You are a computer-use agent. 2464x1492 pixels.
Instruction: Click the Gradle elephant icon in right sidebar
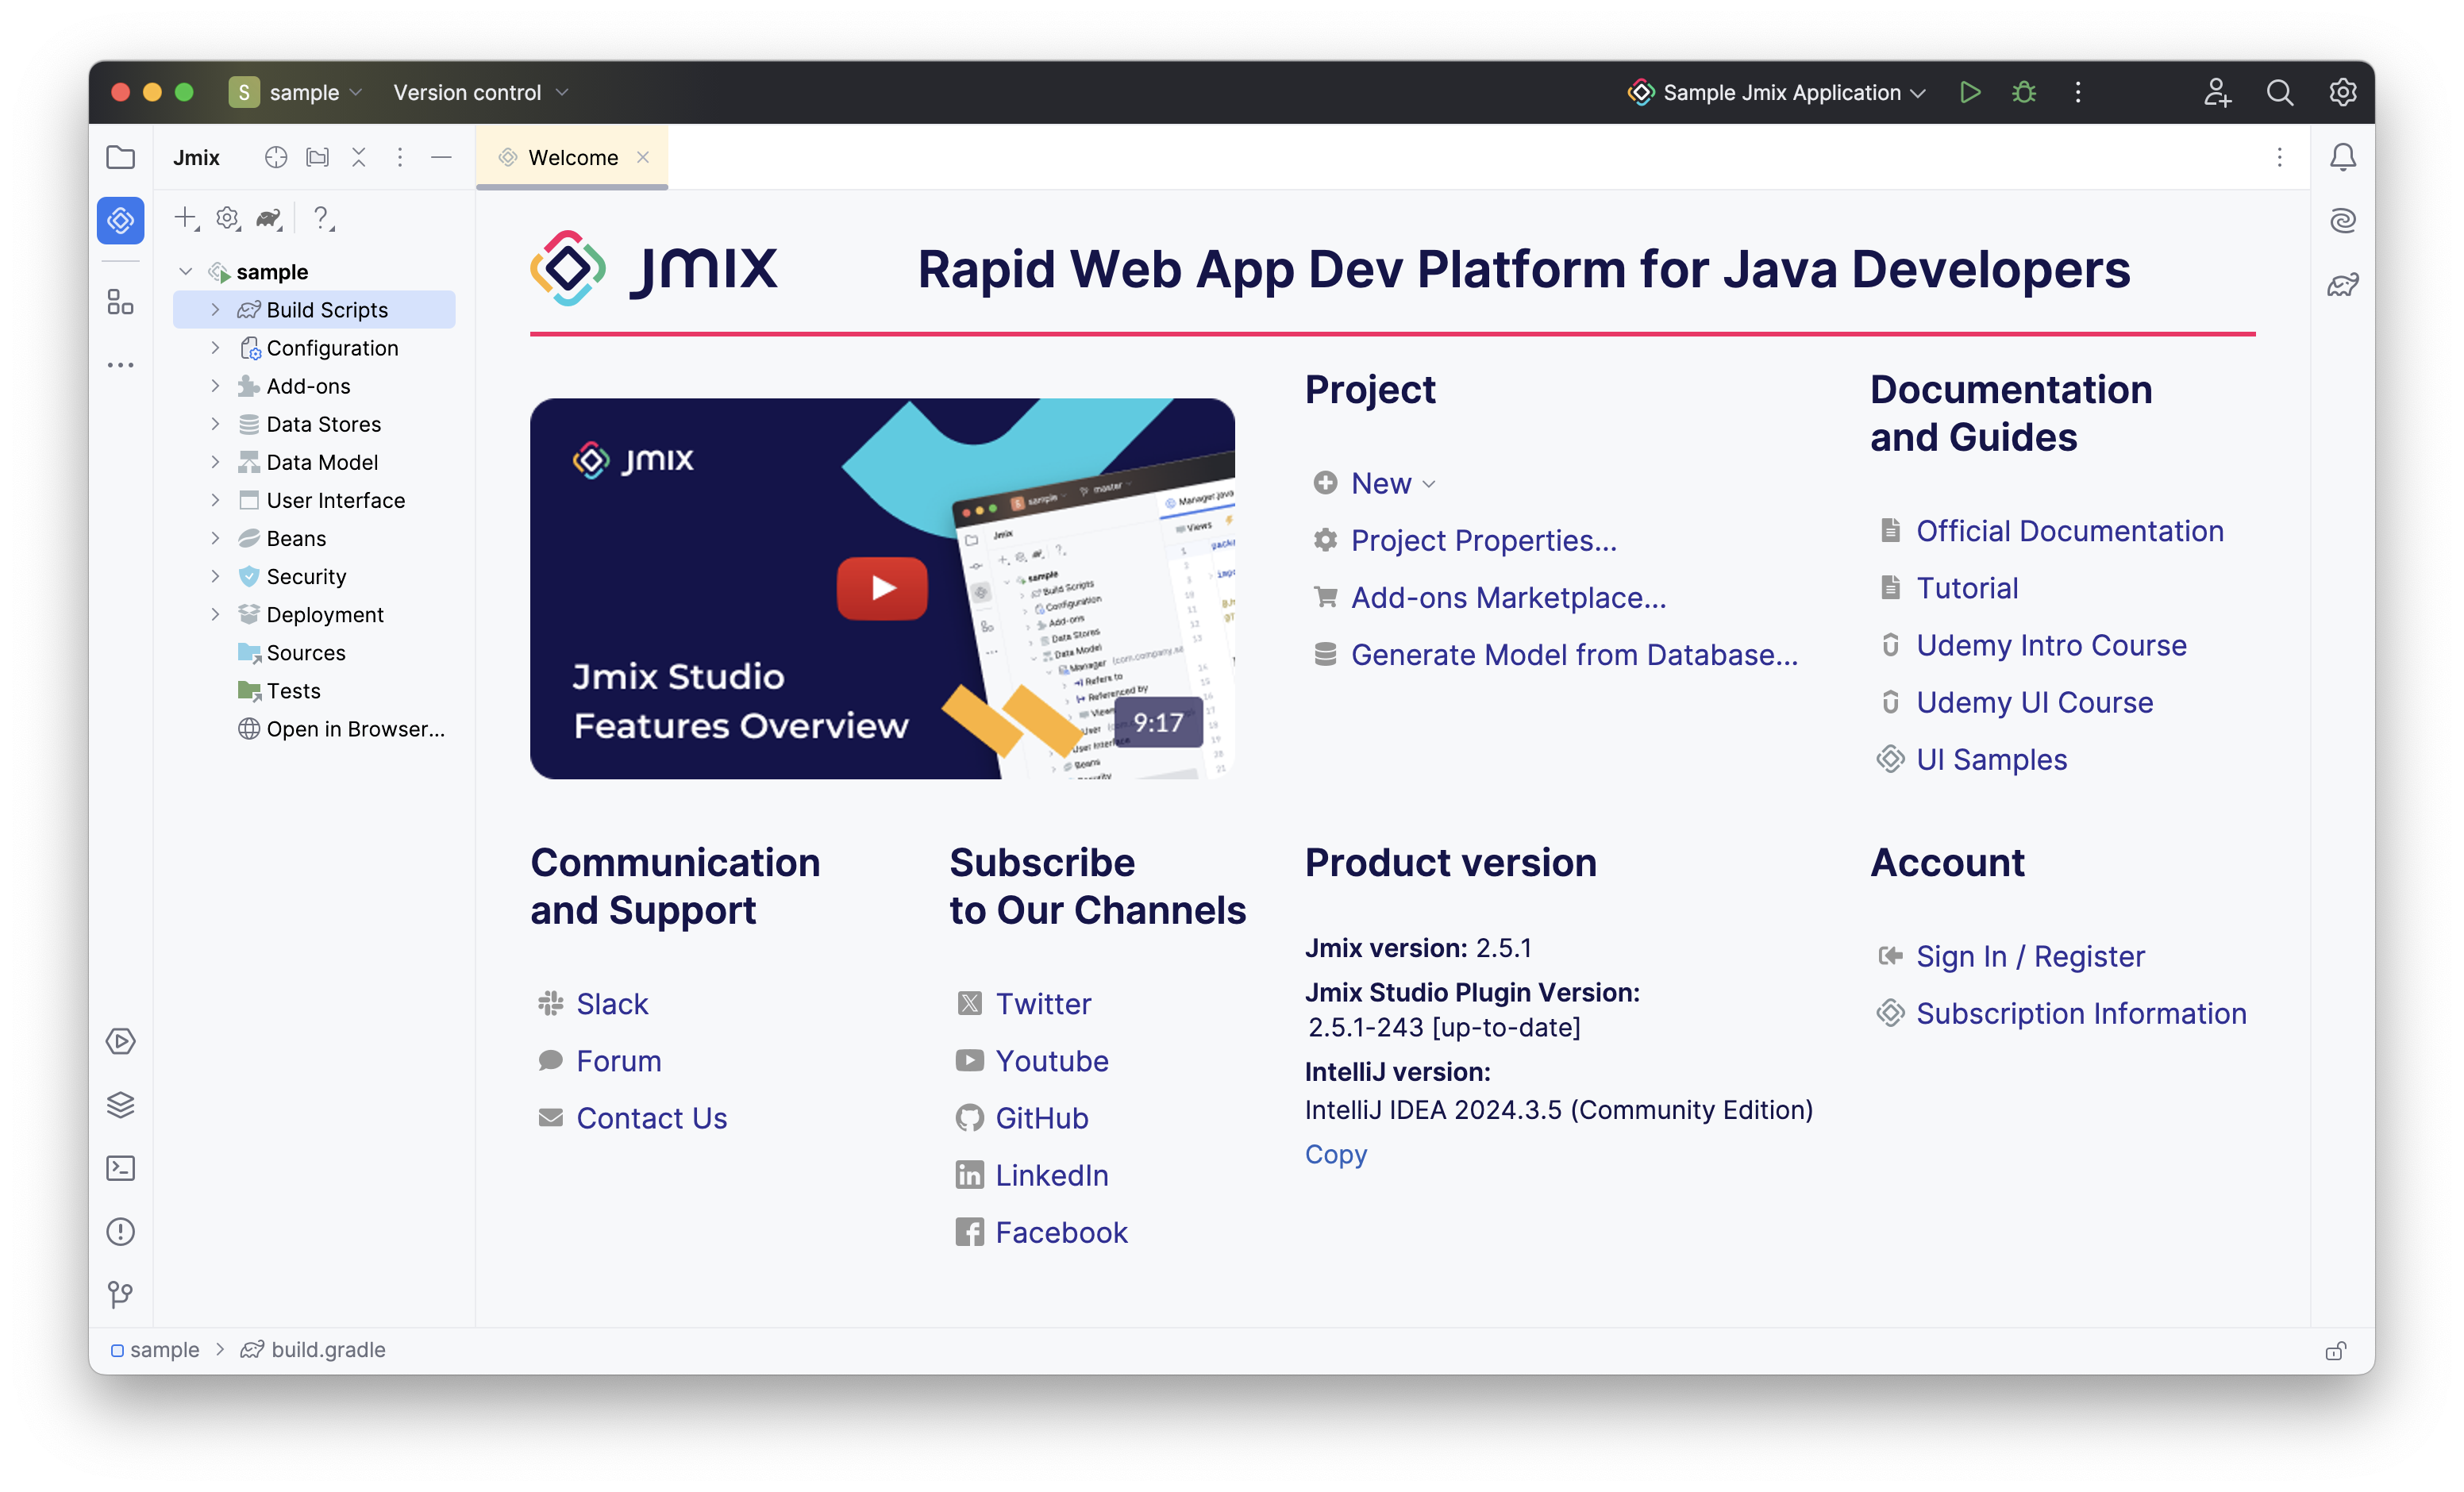pos(2342,285)
